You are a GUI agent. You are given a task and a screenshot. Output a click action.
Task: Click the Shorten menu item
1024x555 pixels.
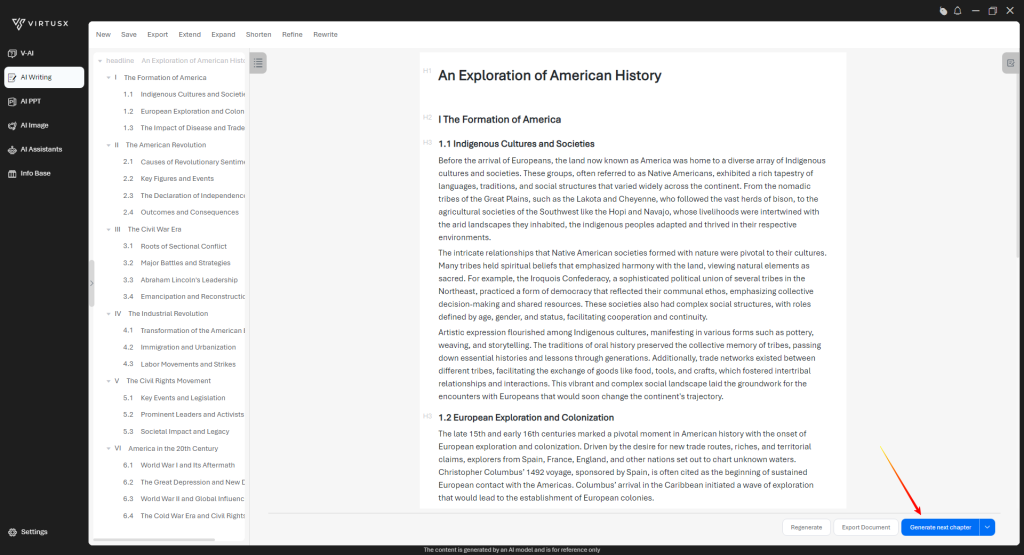tap(259, 35)
